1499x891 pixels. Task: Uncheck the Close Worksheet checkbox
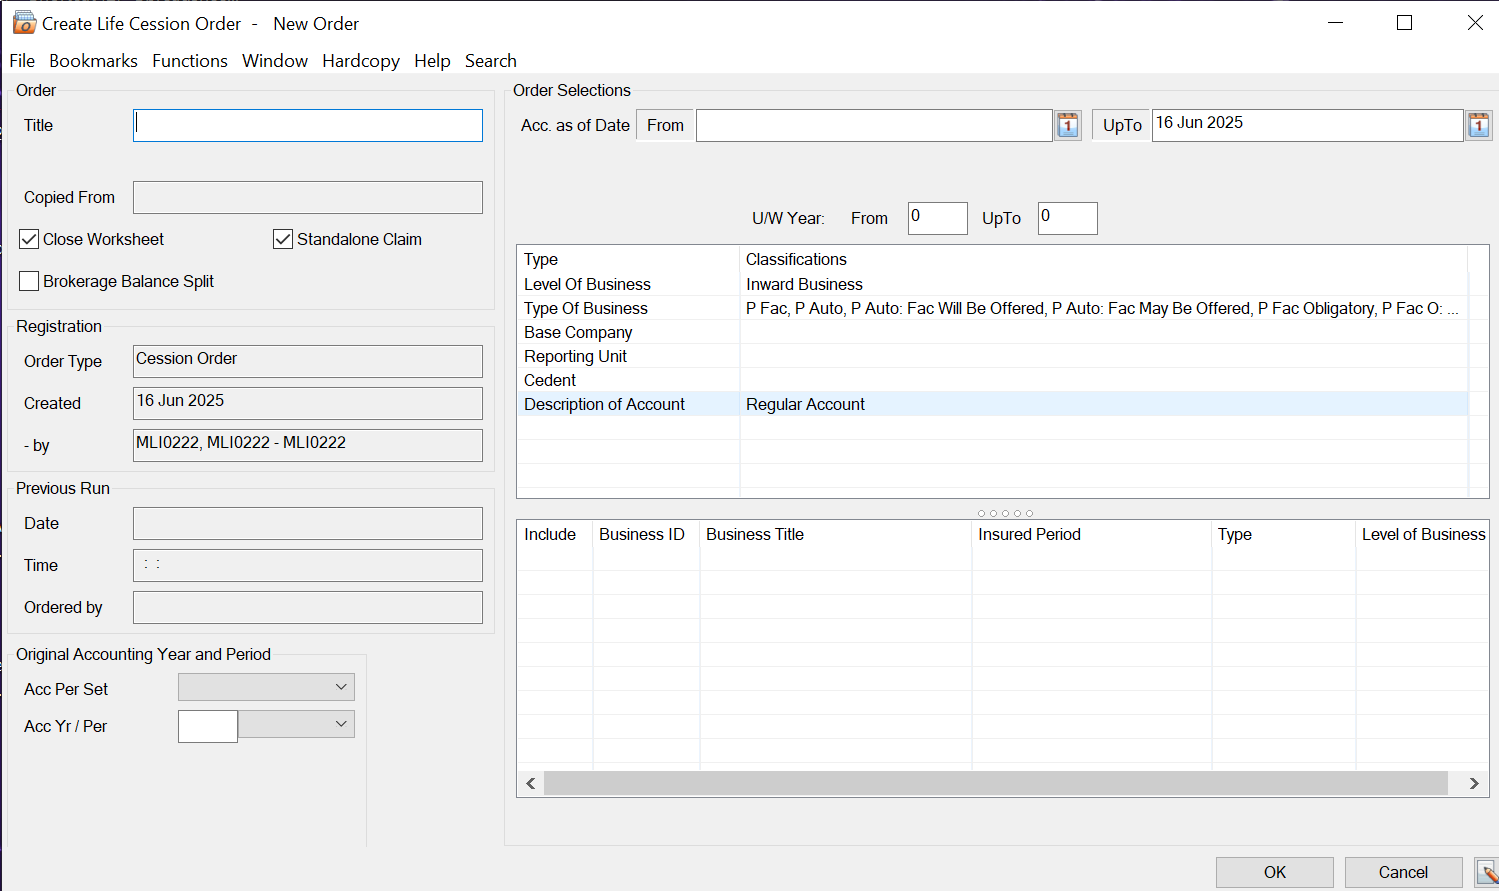pyautogui.click(x=30, y=240)
